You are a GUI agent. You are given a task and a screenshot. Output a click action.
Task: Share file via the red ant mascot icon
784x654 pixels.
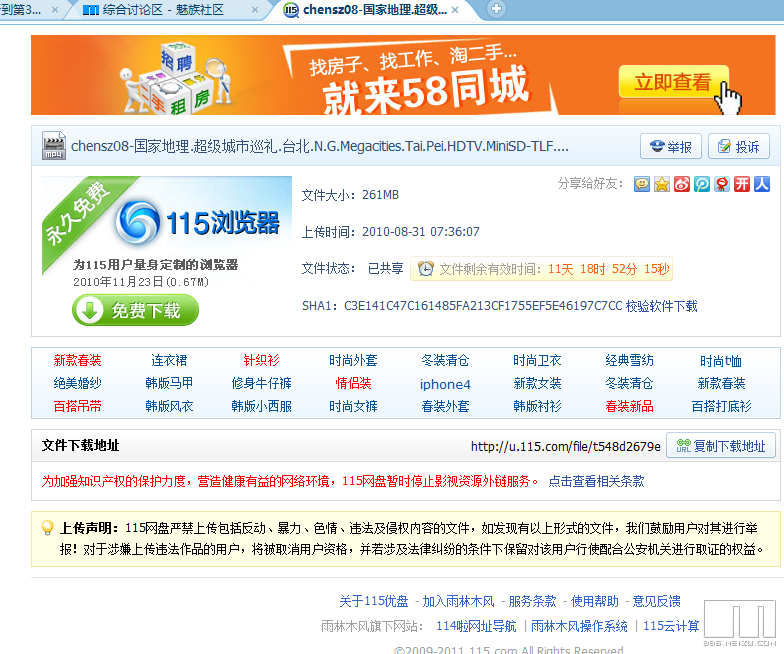(722, 184)
